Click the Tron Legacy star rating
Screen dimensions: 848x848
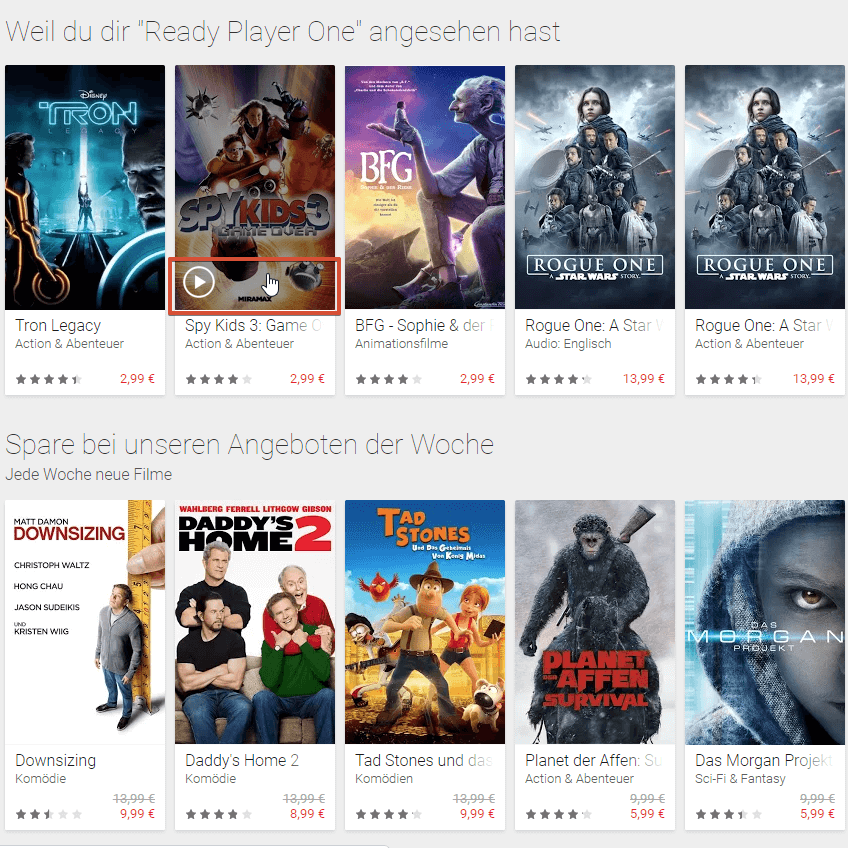[x=49, y=379]
